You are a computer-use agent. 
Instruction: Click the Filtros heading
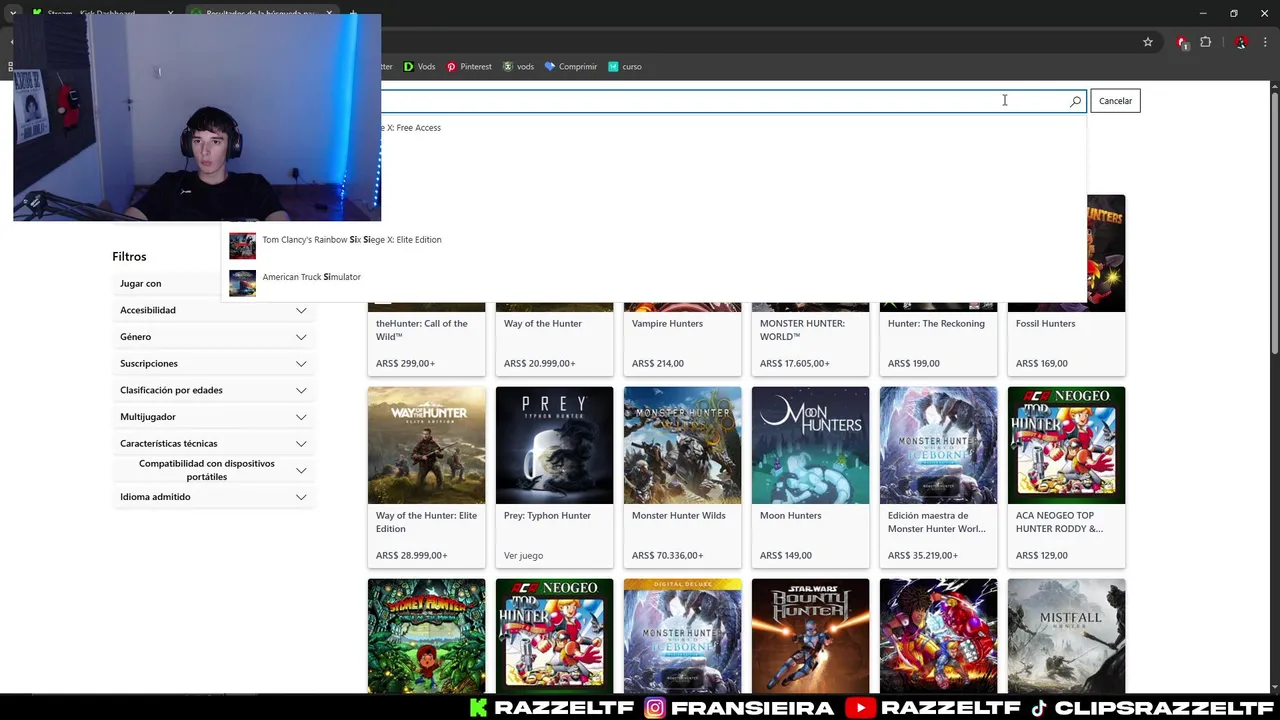click(x=129, y=257)
